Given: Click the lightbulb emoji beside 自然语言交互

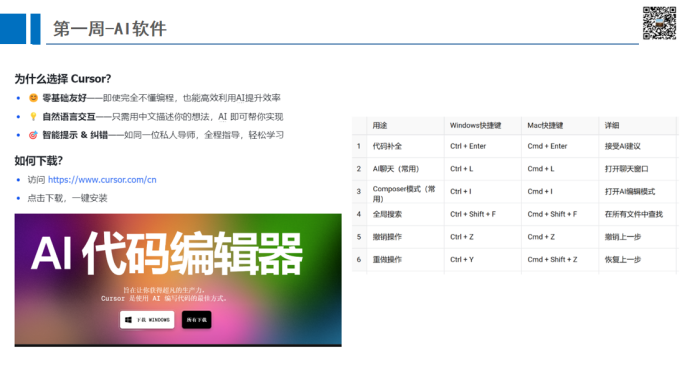Looking at the screenshot, I should pos(33,117).
